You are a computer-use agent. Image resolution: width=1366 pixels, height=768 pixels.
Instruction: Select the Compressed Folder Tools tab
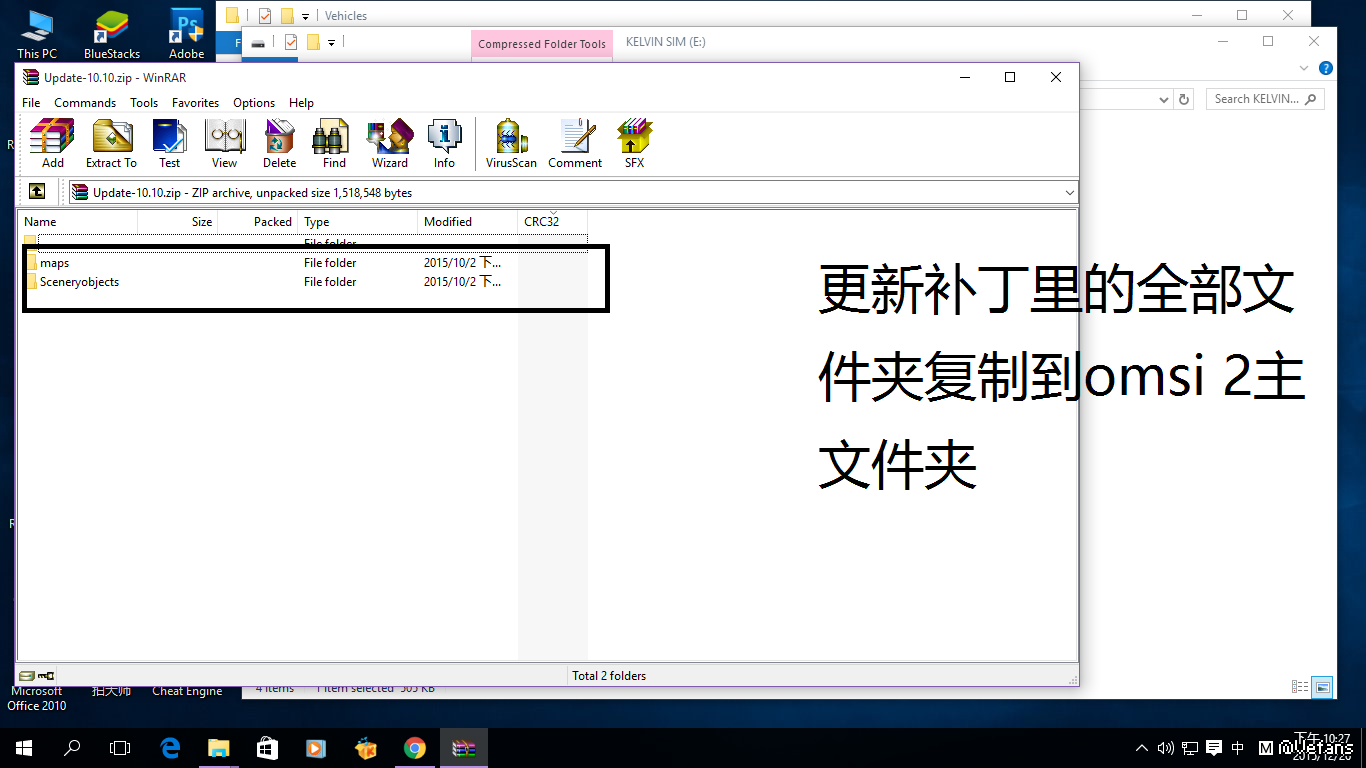click(542, 44)
